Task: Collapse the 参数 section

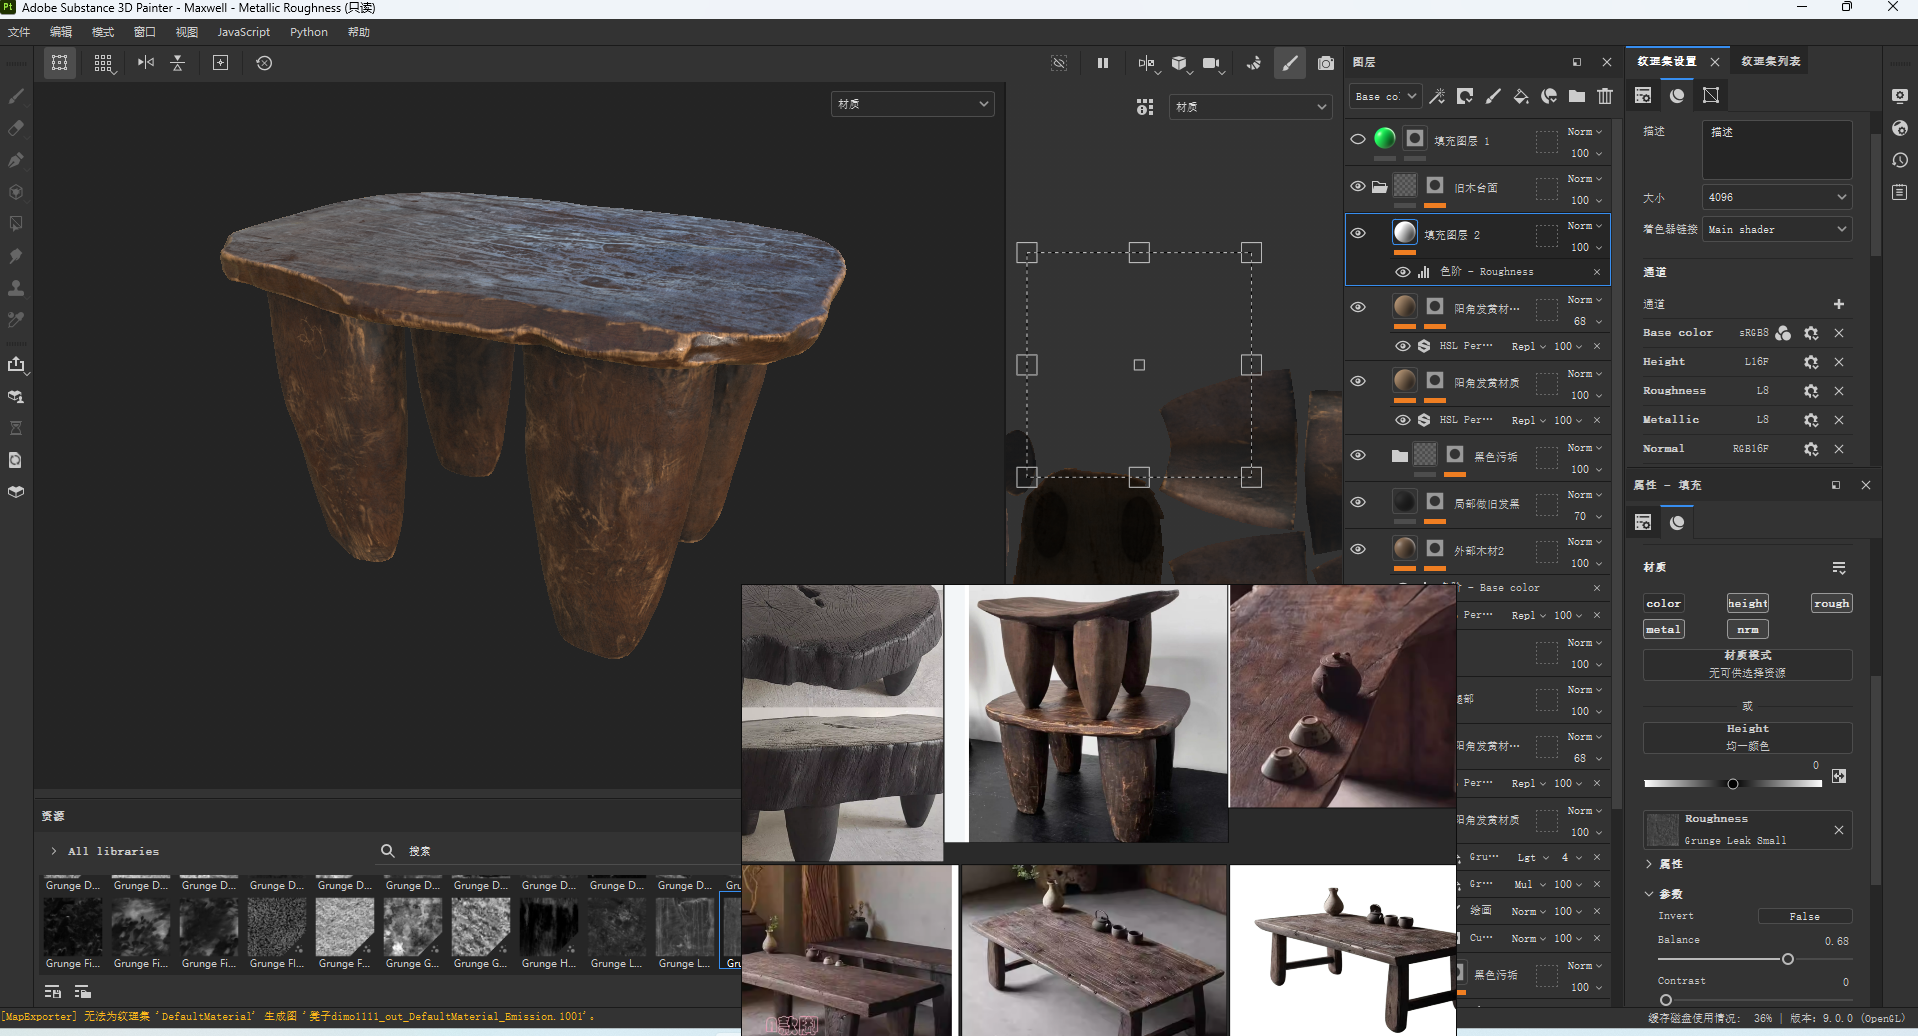Action: 1649,894
